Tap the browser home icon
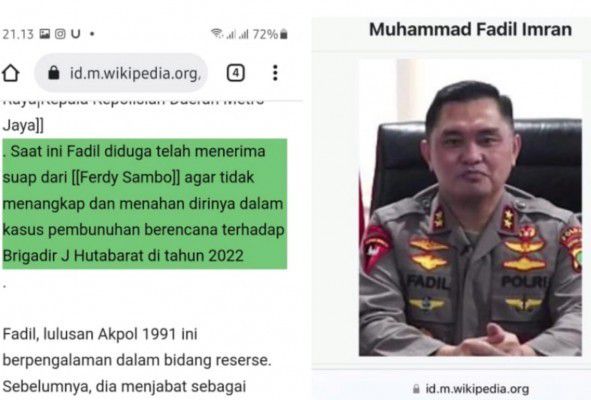This screenshot has width=591, height=400. point(11,73)
